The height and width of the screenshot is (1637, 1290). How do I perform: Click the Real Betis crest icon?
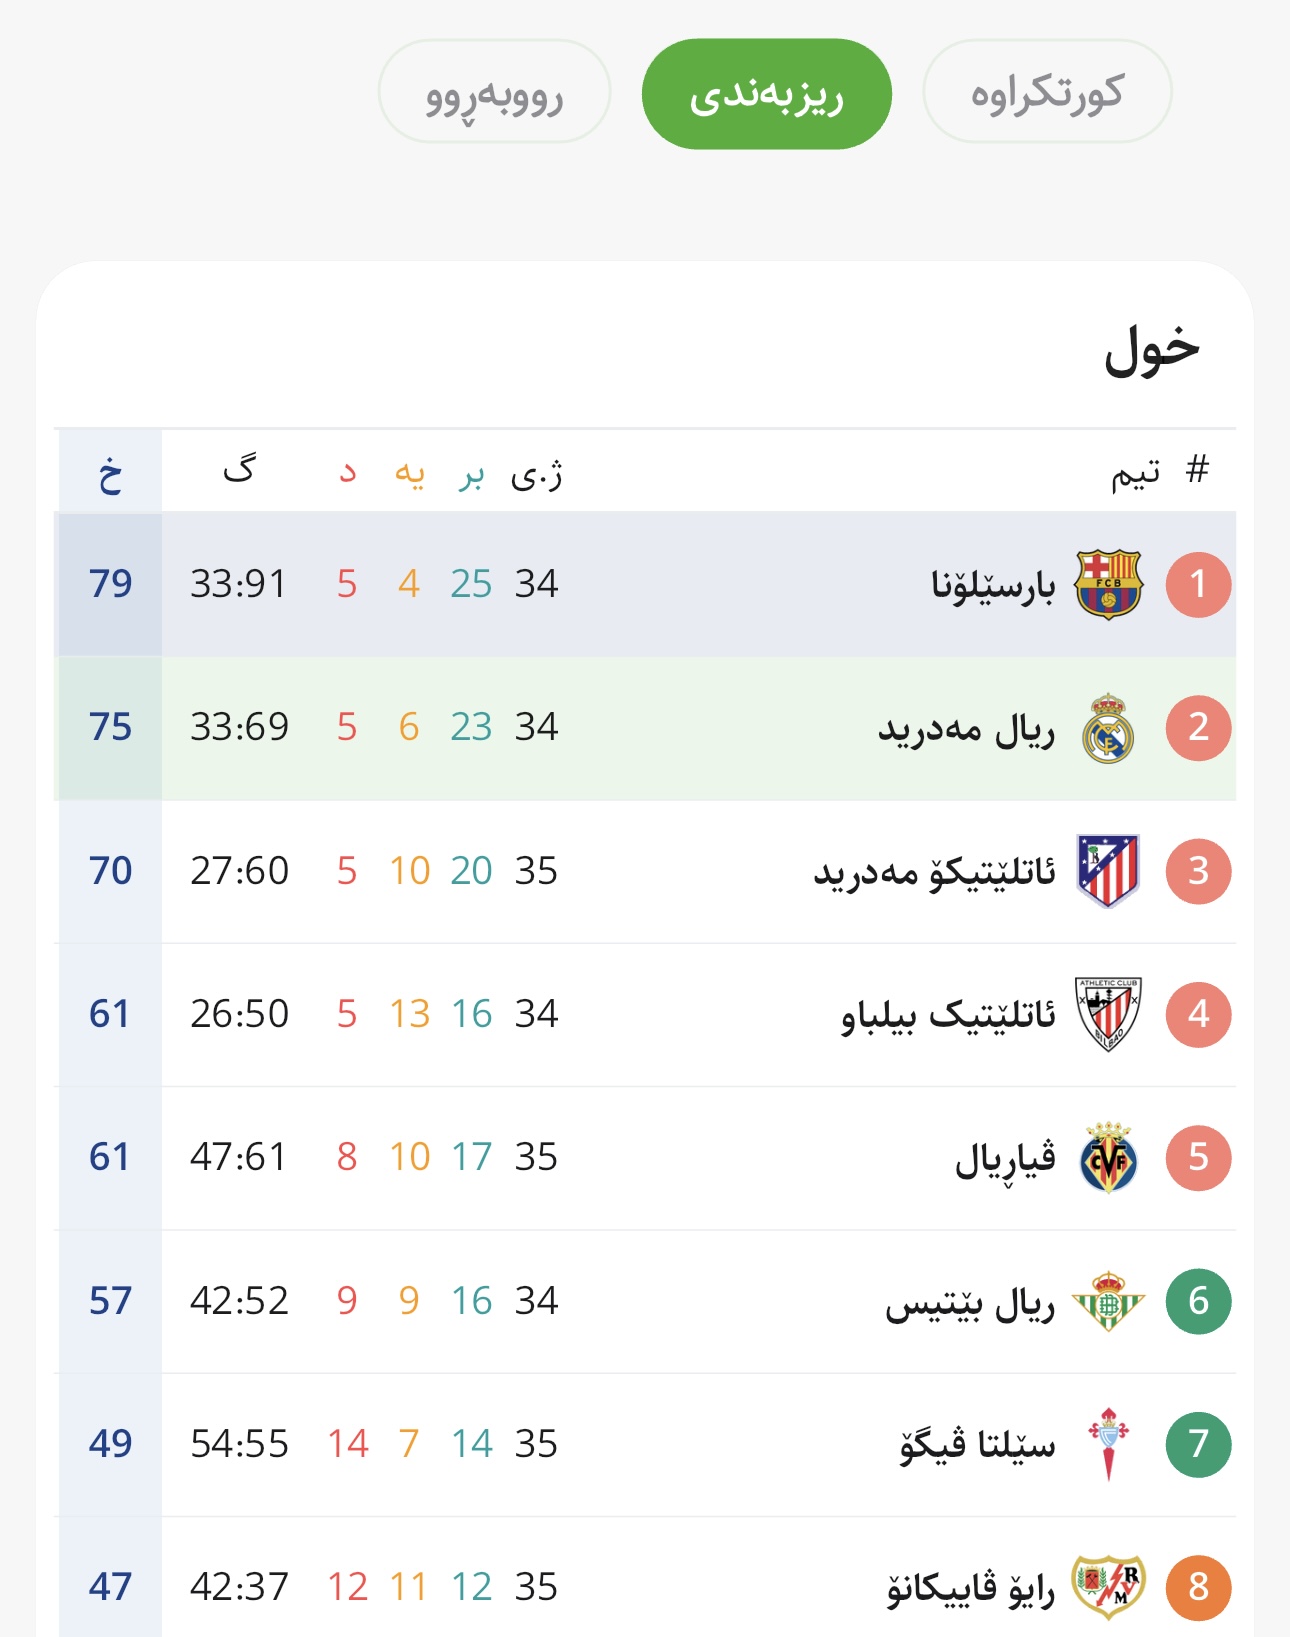coord(1108,1301)
